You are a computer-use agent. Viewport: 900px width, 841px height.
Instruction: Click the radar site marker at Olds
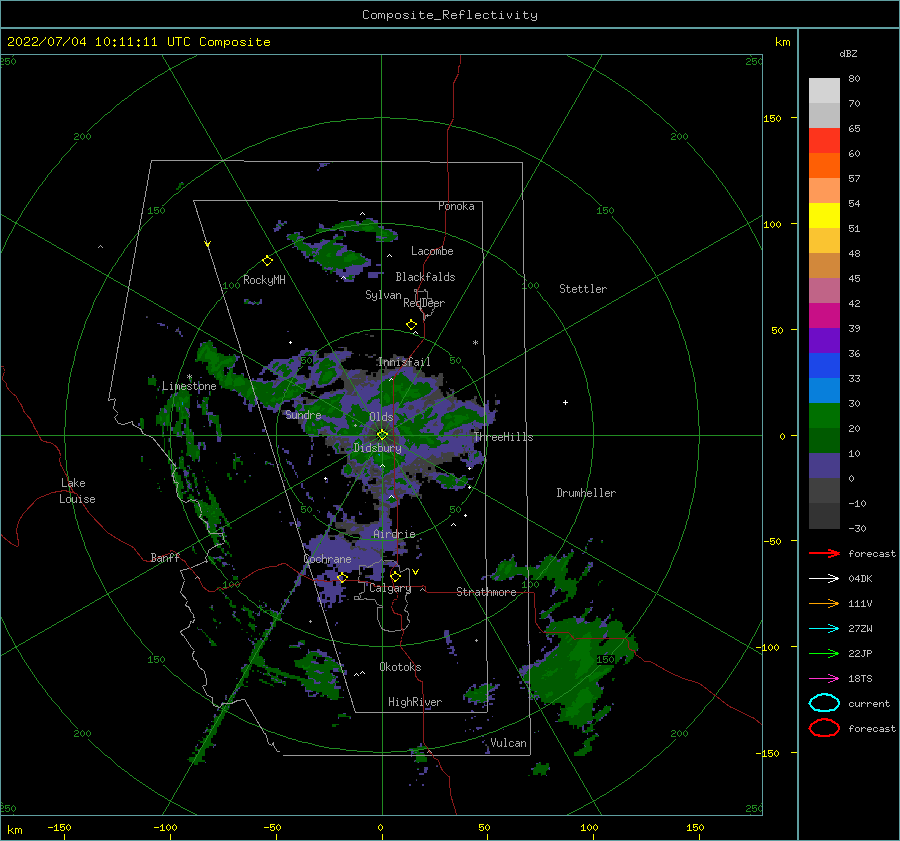[x=382, y=435]
